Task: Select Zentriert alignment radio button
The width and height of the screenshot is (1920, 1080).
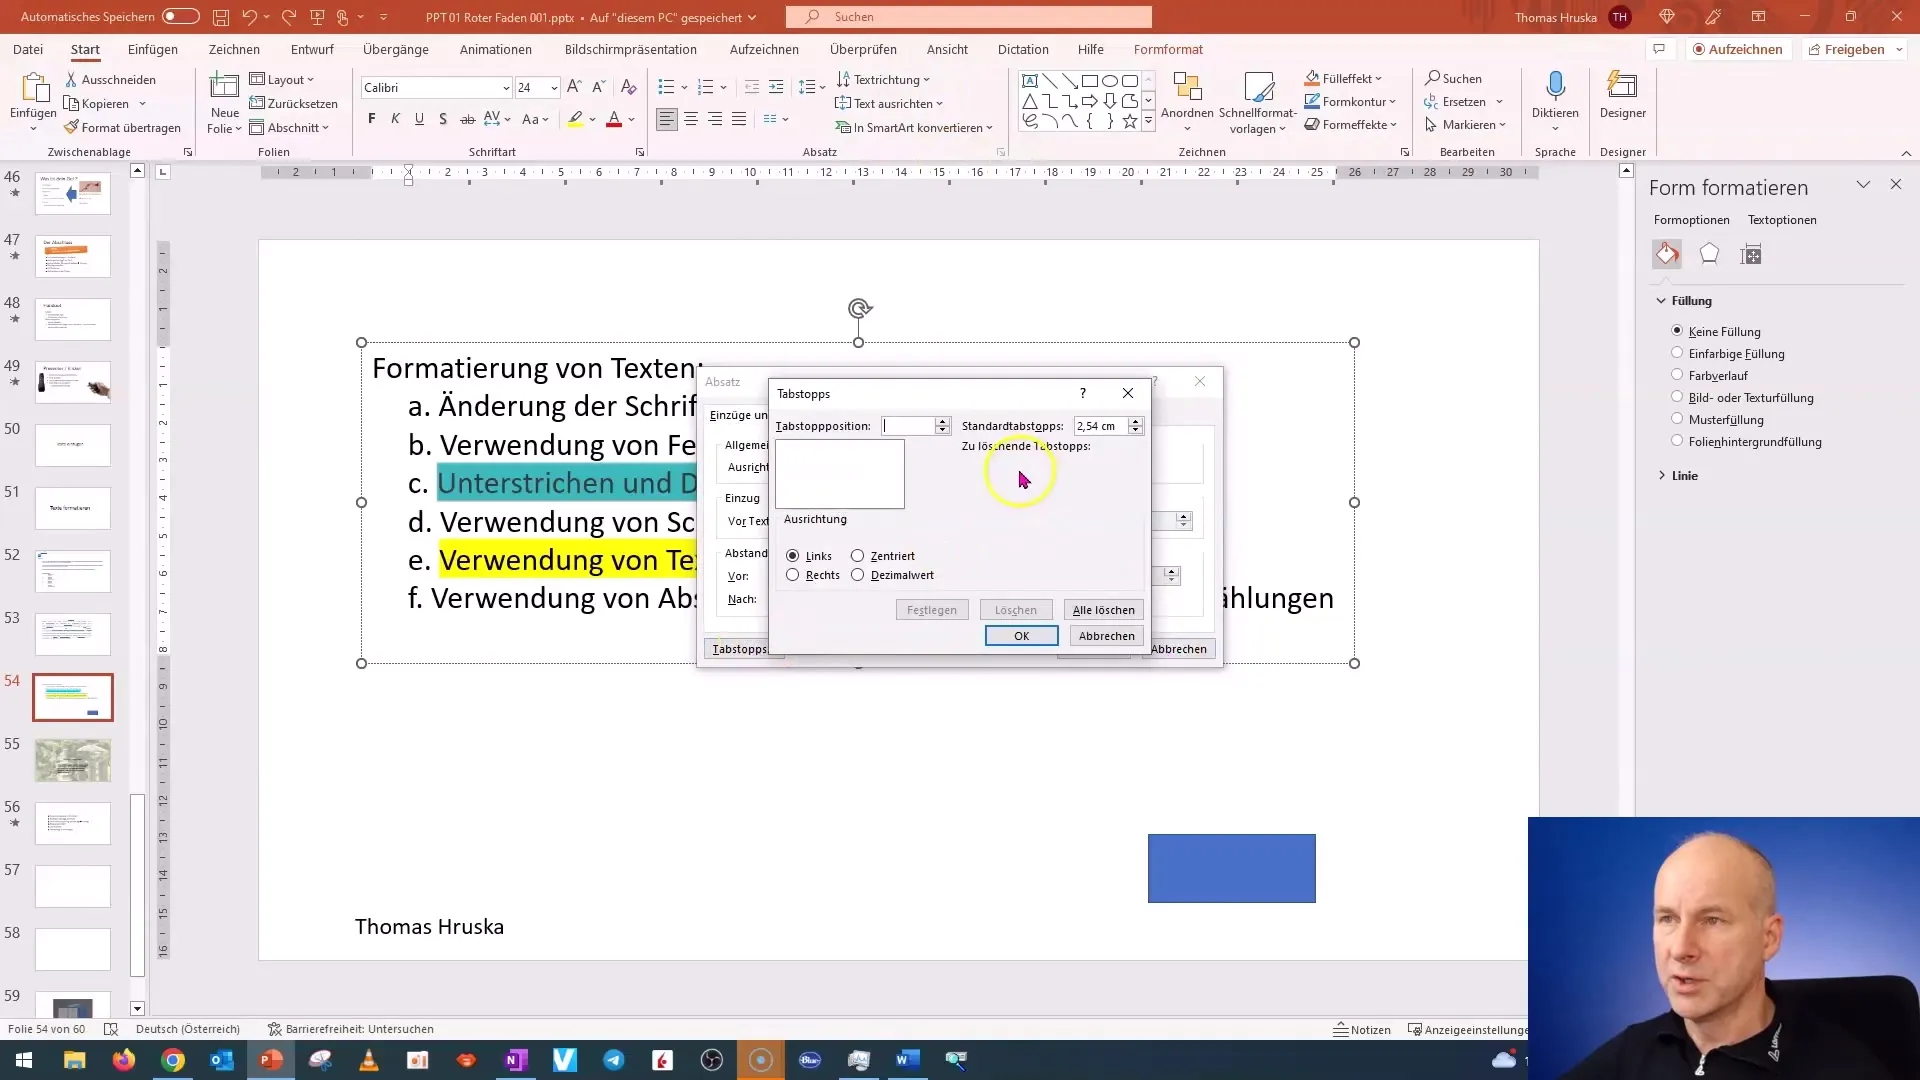Action: coord(857,556)
